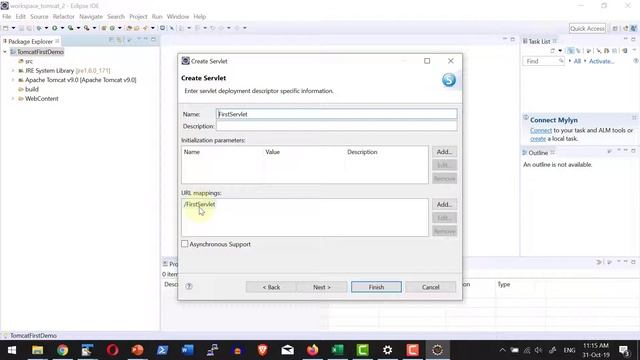The width and height of the screenshot is (640, 360).
Task: Open Brave browser from the taskbar
Action: (x=262, y=350)
